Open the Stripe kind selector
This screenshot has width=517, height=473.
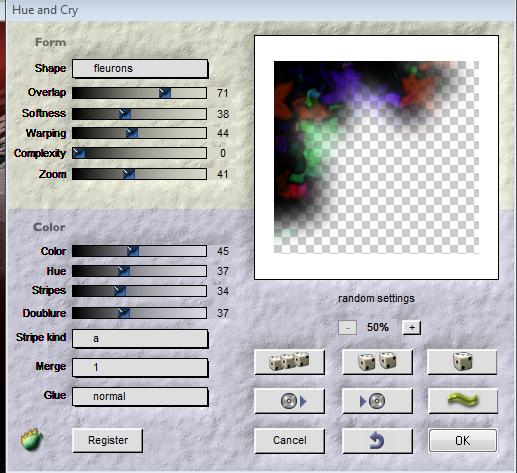tap(140, 339)
